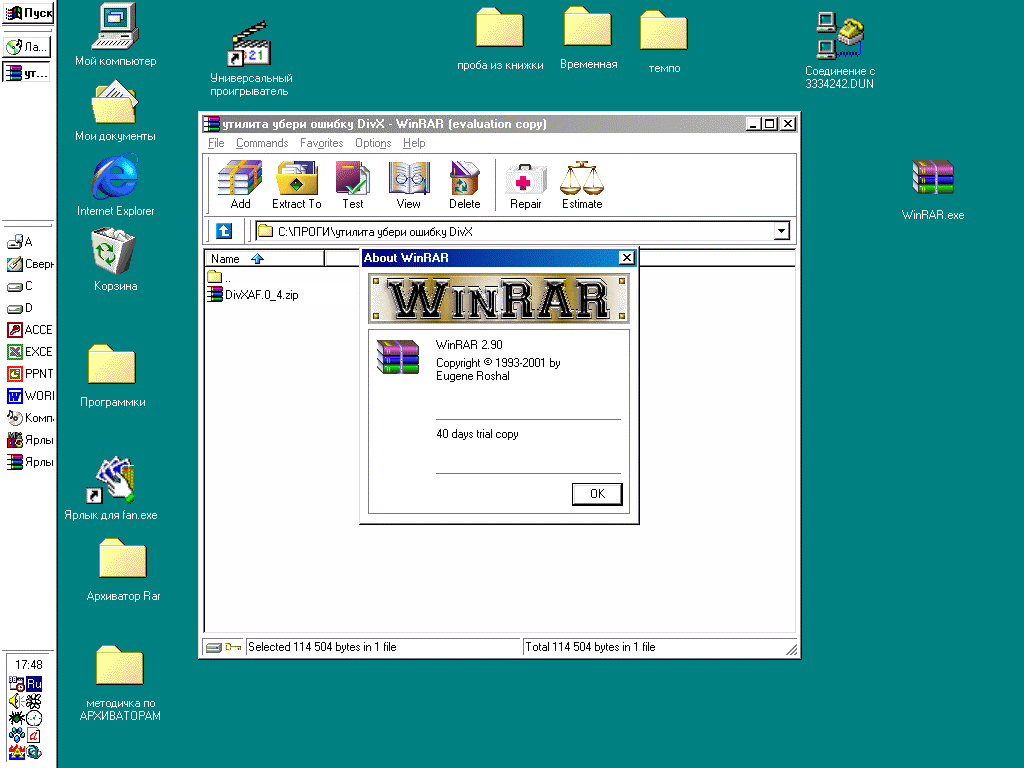Screen dimensions: 1024x768
Task: Launch the EXCE Excel shortcut
Action: pos(29,352)
